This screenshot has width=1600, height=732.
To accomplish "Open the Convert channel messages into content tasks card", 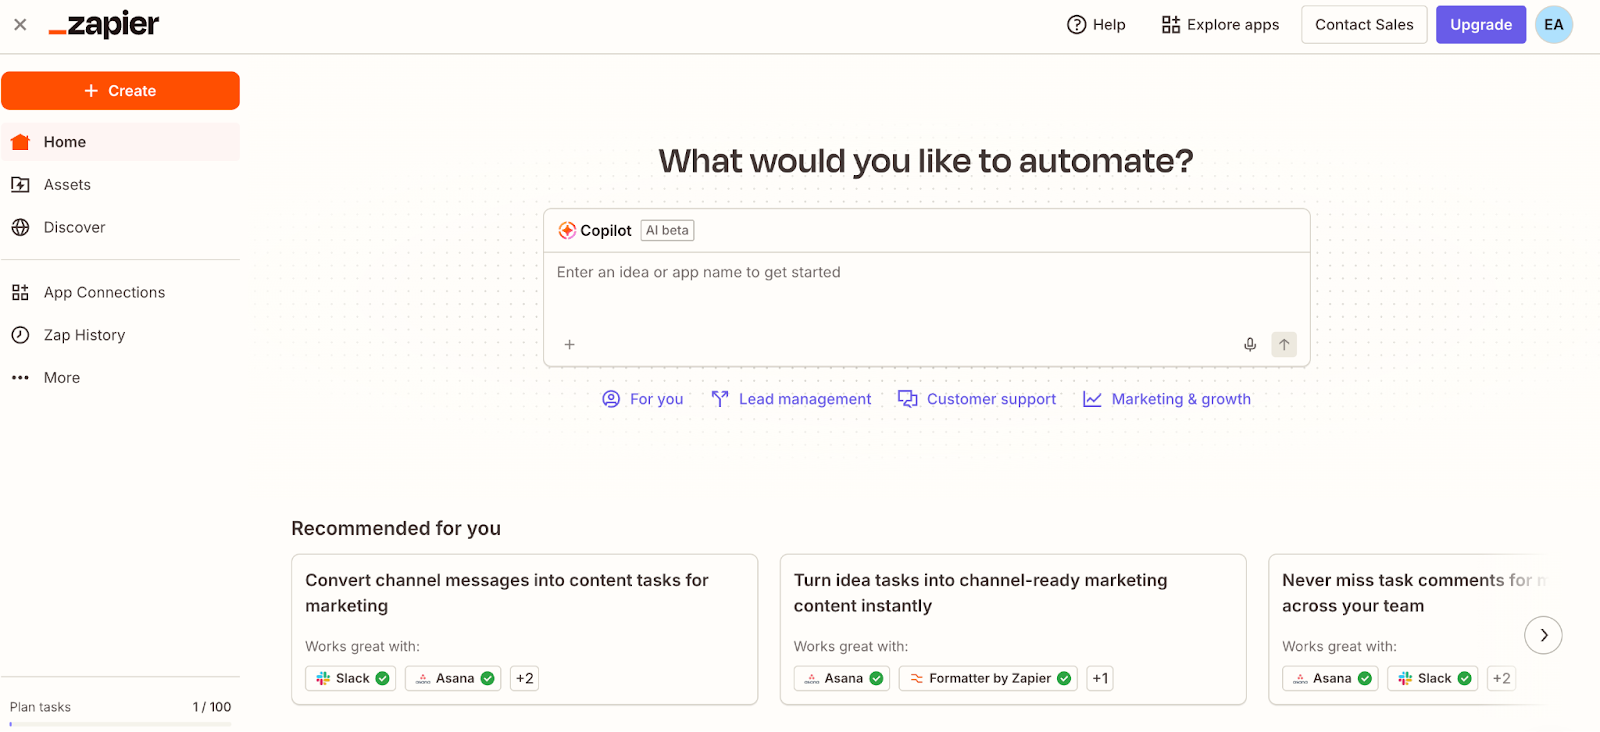I will (x=524, y=630).
